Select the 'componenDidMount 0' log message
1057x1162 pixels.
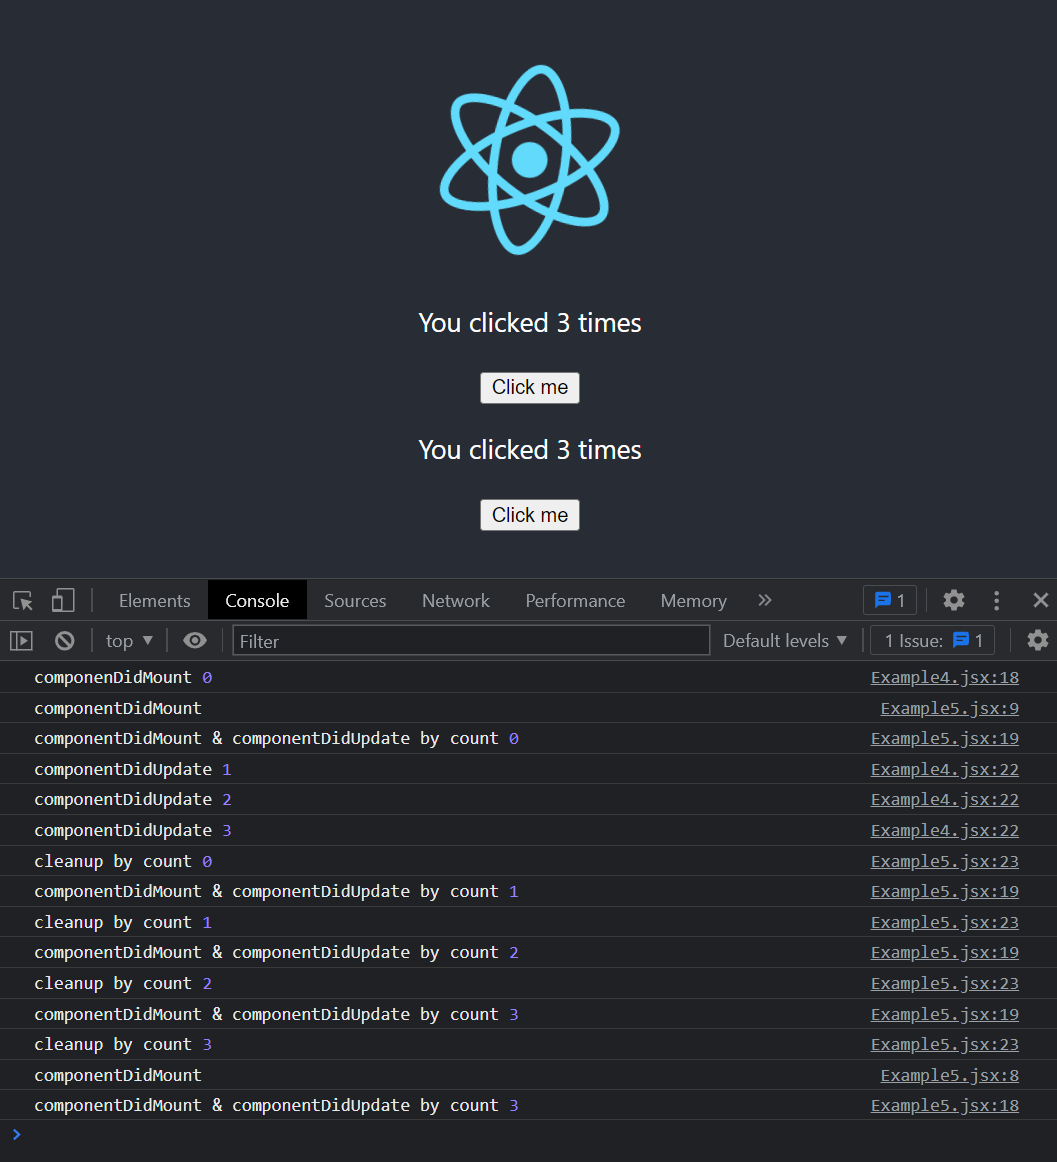[x=123, y=677]
